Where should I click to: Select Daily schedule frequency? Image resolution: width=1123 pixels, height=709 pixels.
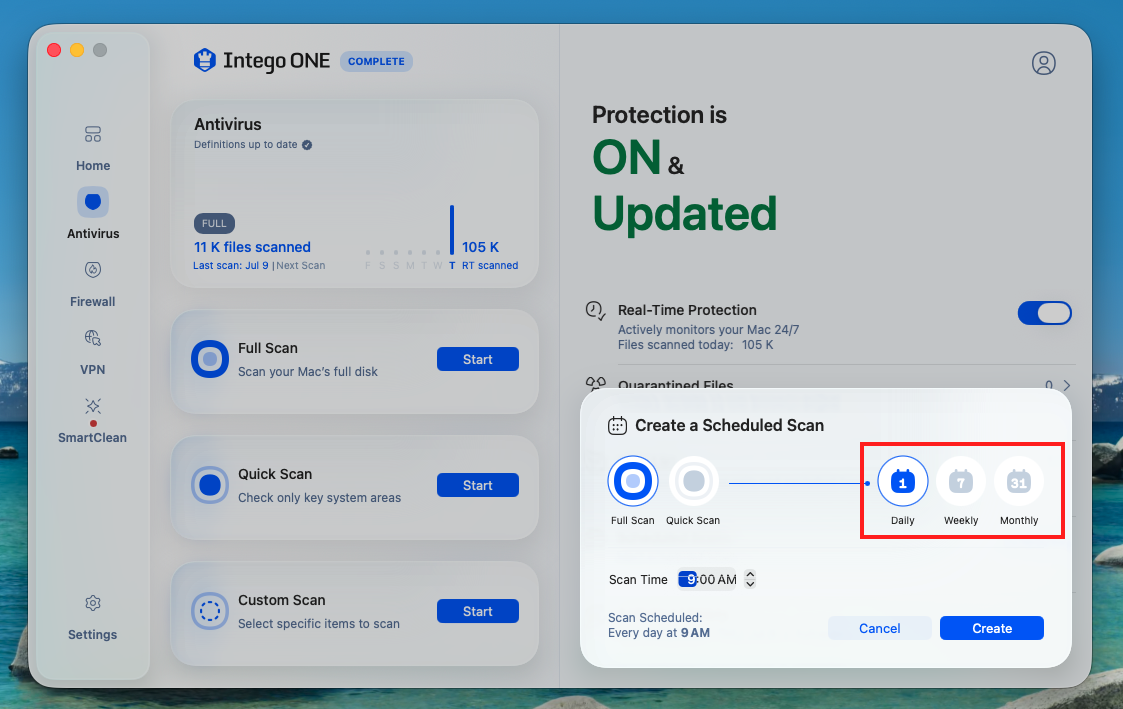tap(902, 481)
